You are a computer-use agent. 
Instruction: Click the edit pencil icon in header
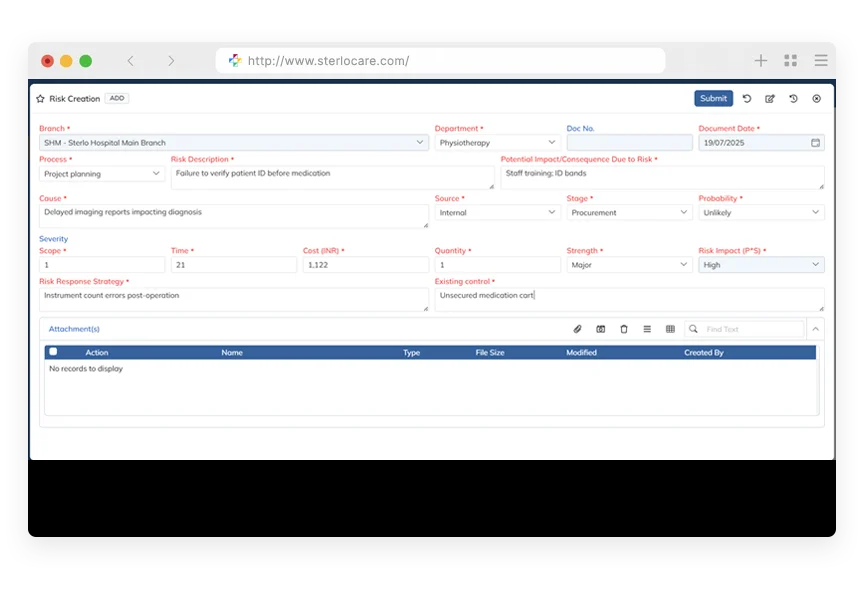point(770,99)
